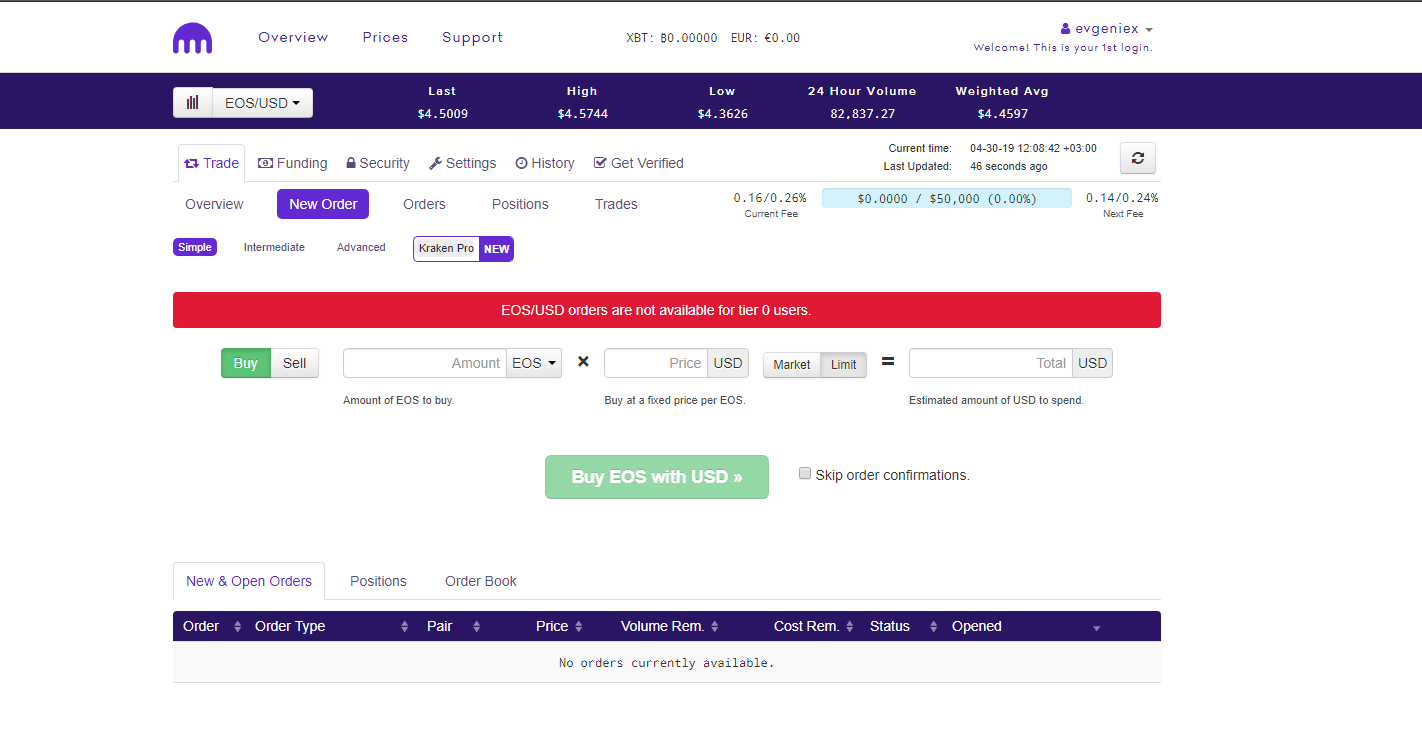Select the New Order subtab
Screen dimensions: 1422x738
click(x=323, y=204)
